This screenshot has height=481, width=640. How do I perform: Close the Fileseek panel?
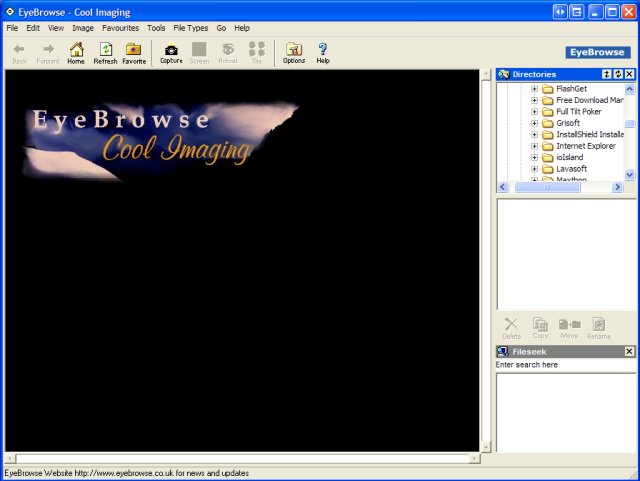[x=629, y=352]
